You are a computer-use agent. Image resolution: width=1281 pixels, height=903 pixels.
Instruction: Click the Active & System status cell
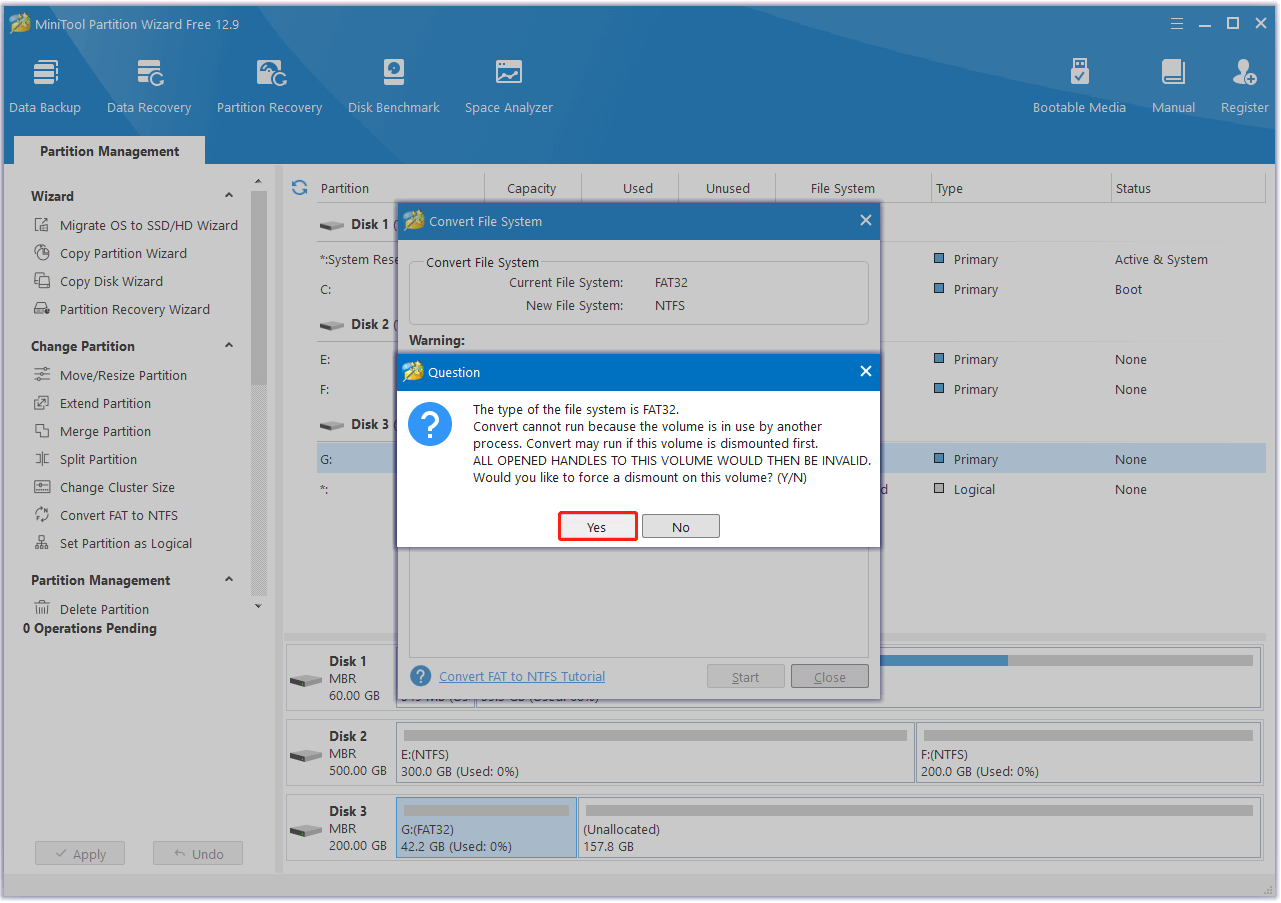click(1161, 259)
